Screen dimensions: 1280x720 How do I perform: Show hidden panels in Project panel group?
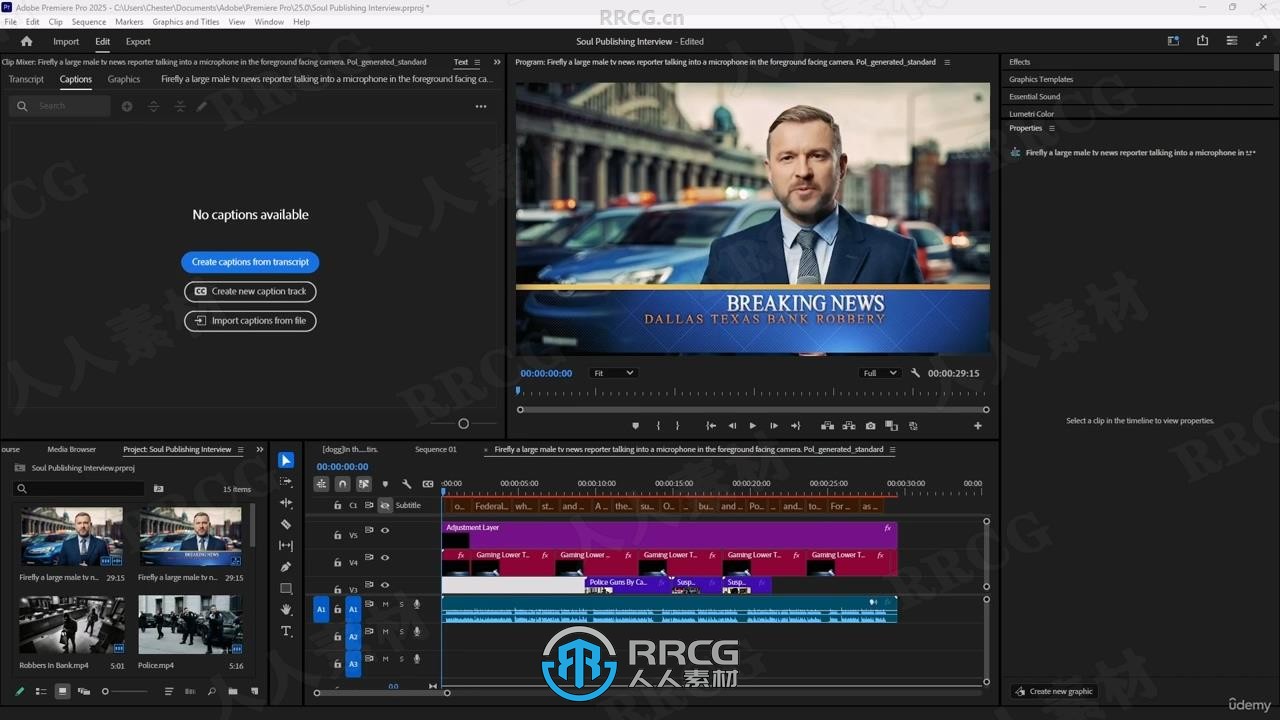pyautogui.click(x=260, y=450)
